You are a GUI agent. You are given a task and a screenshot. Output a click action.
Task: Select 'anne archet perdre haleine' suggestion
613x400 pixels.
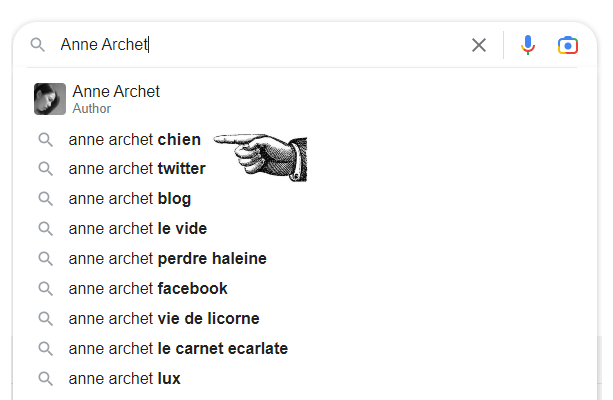tap(167, 259)
